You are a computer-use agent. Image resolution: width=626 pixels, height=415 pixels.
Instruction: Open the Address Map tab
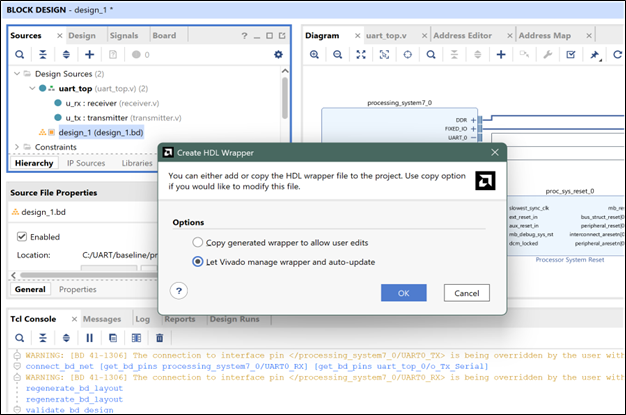click(x=545, y=36)
